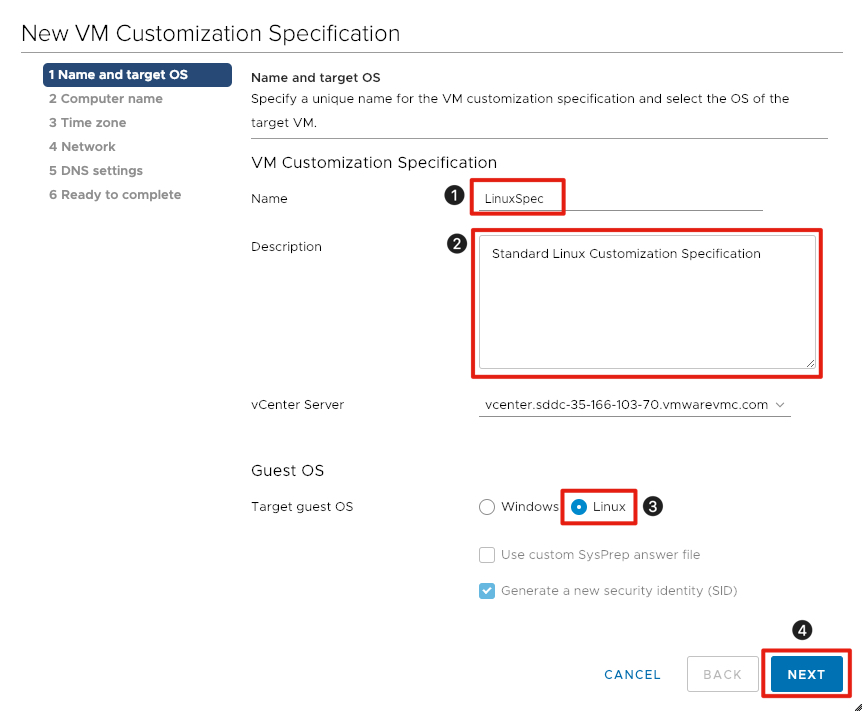Select the Linux guest OS radio button
This screenshot has width=863, height=713.
click(579, 507)
